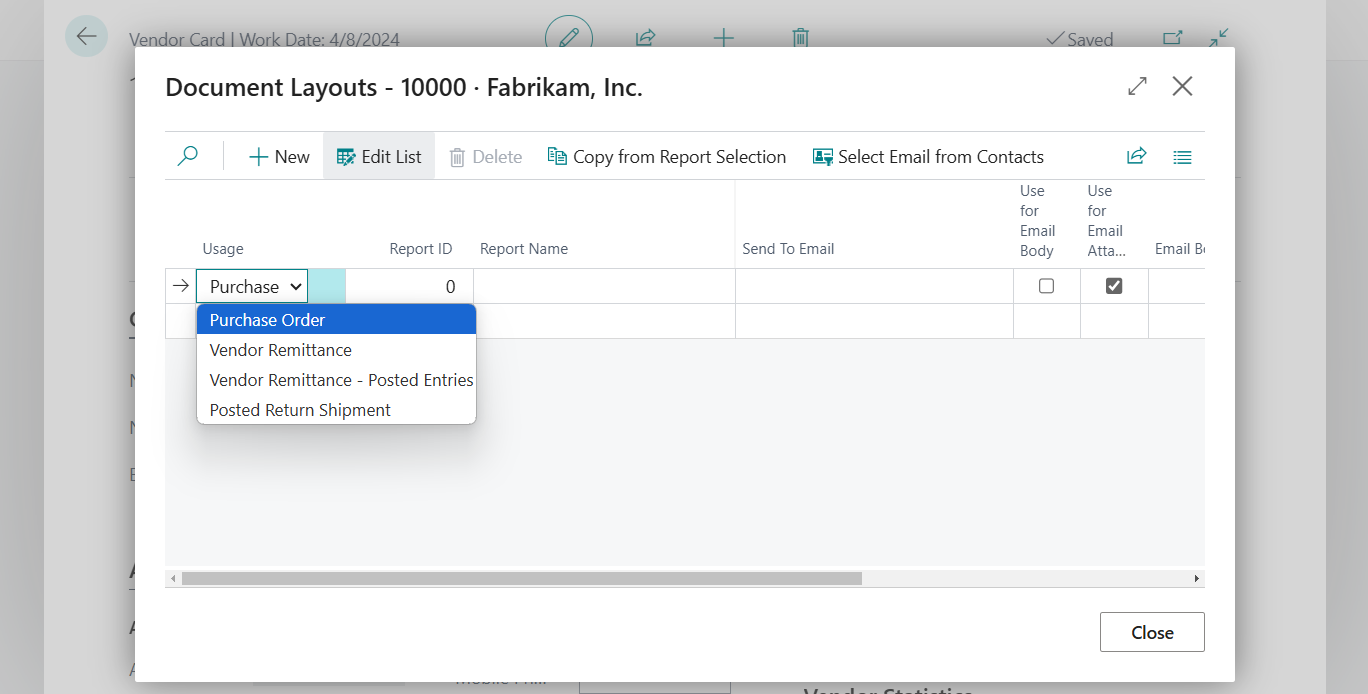
Task: Click the plus icon in the Vendor Card top bar
Action: [723, 38]
